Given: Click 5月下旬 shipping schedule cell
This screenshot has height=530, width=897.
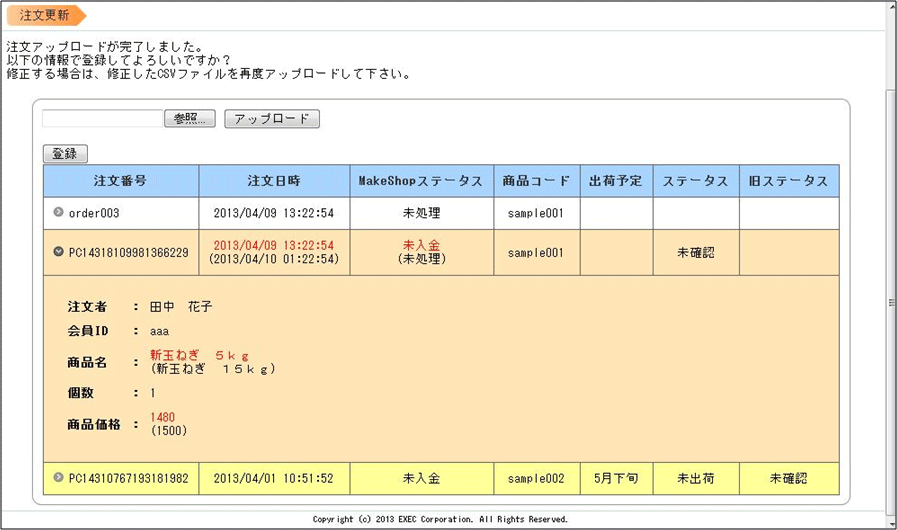Looking at the screenshot, I should [x=616, y=478].
